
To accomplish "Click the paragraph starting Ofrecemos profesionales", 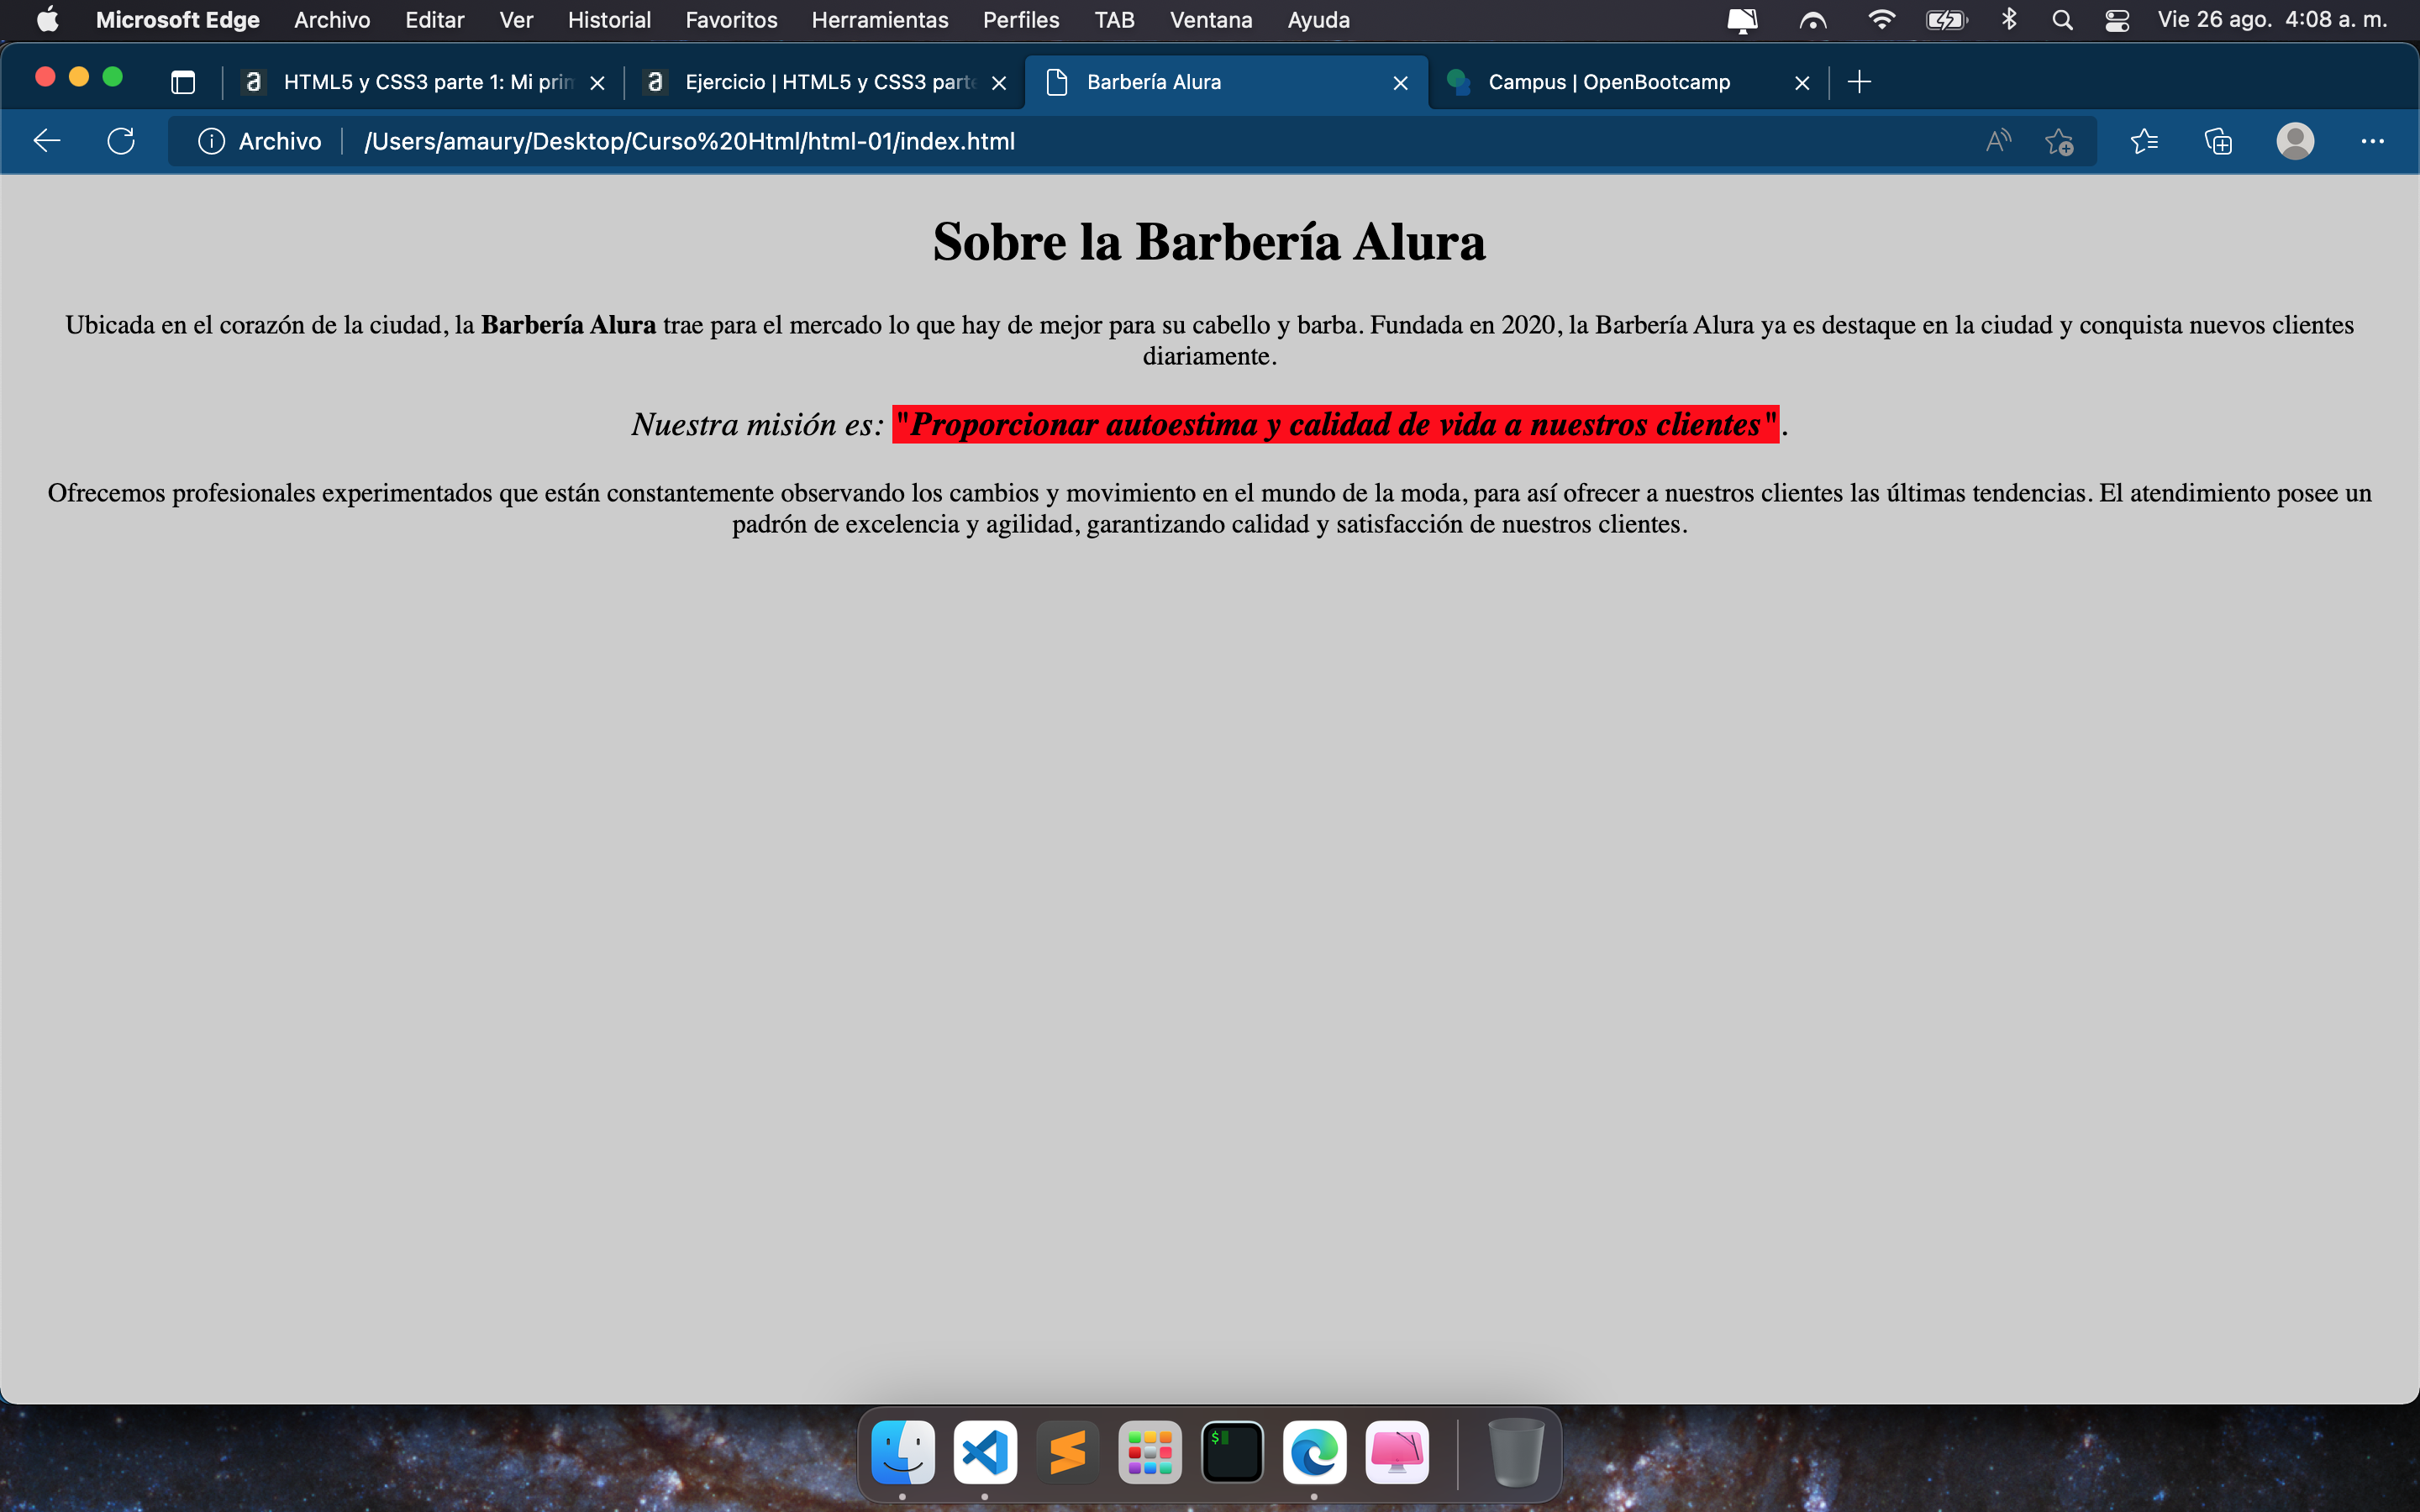I will coord(1209,508).
